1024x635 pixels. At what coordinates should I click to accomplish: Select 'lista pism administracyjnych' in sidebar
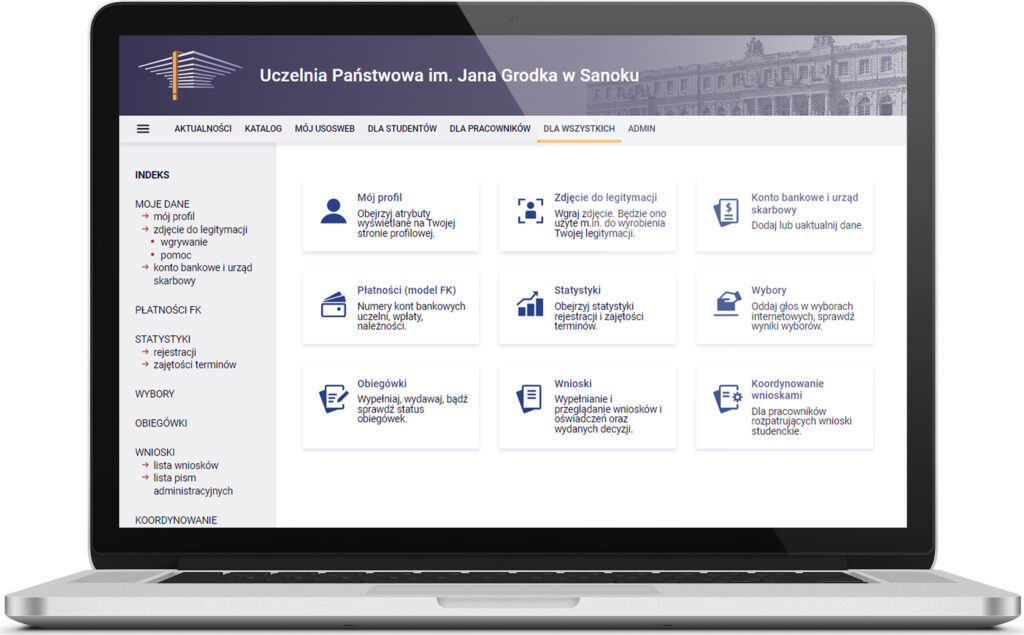193,484
